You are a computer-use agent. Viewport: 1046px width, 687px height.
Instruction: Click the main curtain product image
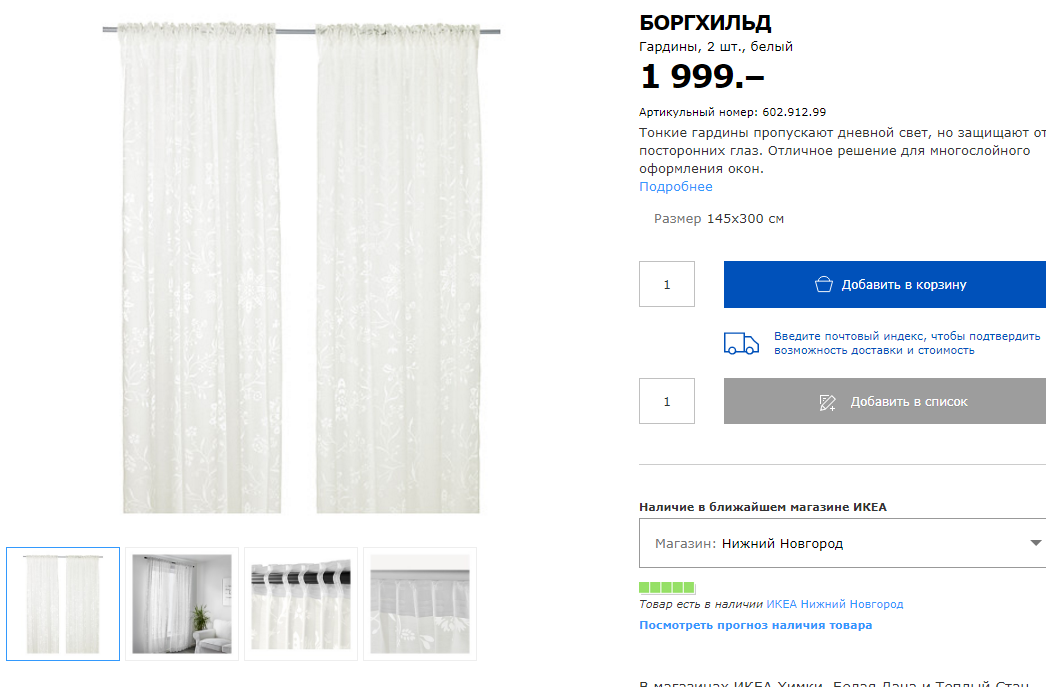[x=301, y=267]
